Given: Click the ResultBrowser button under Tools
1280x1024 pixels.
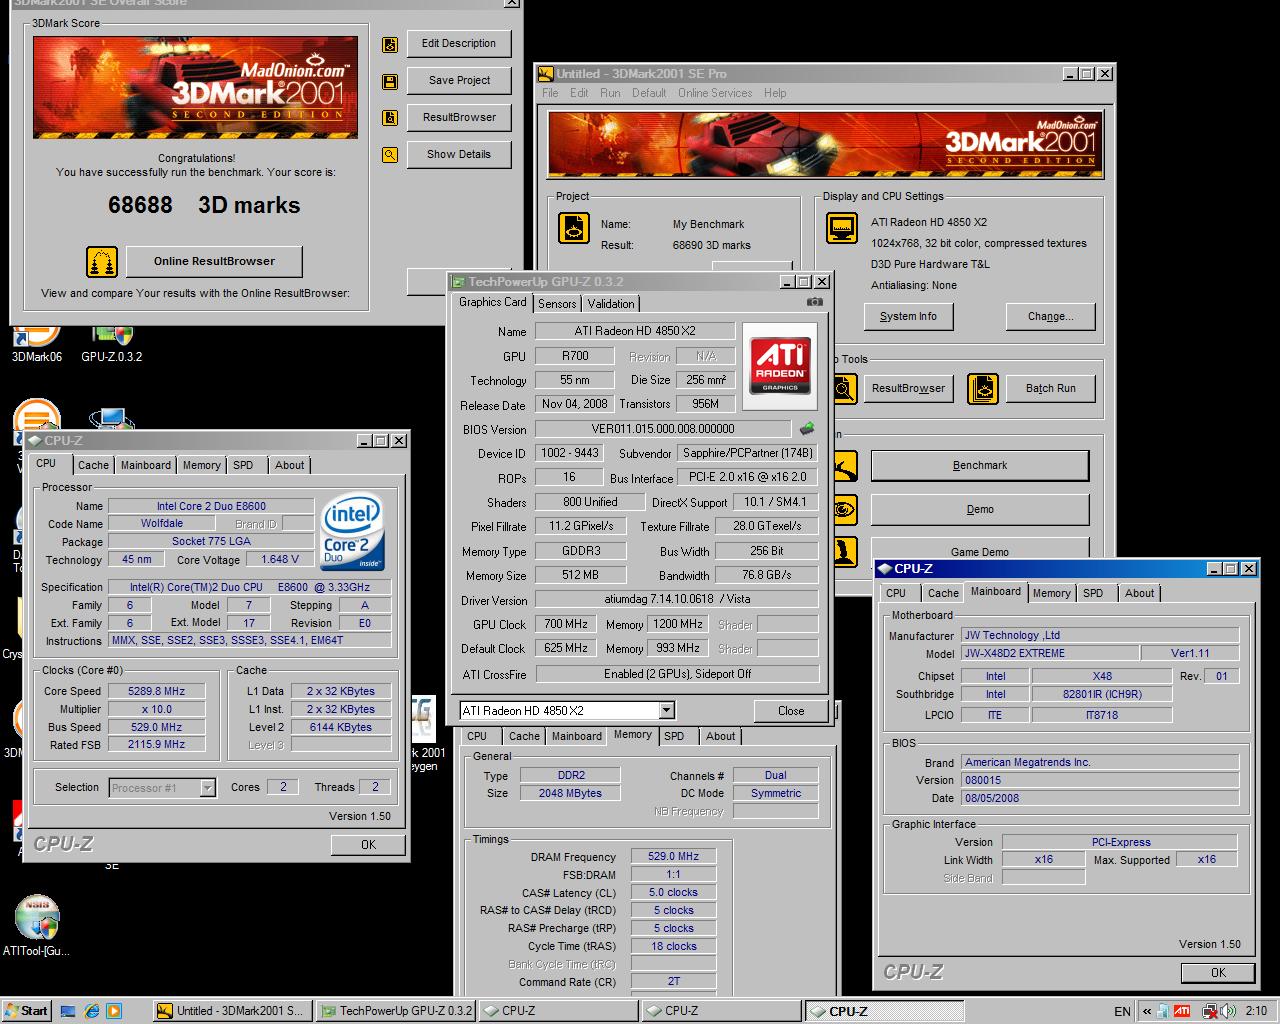Looking at the screenshot, I should point(908,389).
